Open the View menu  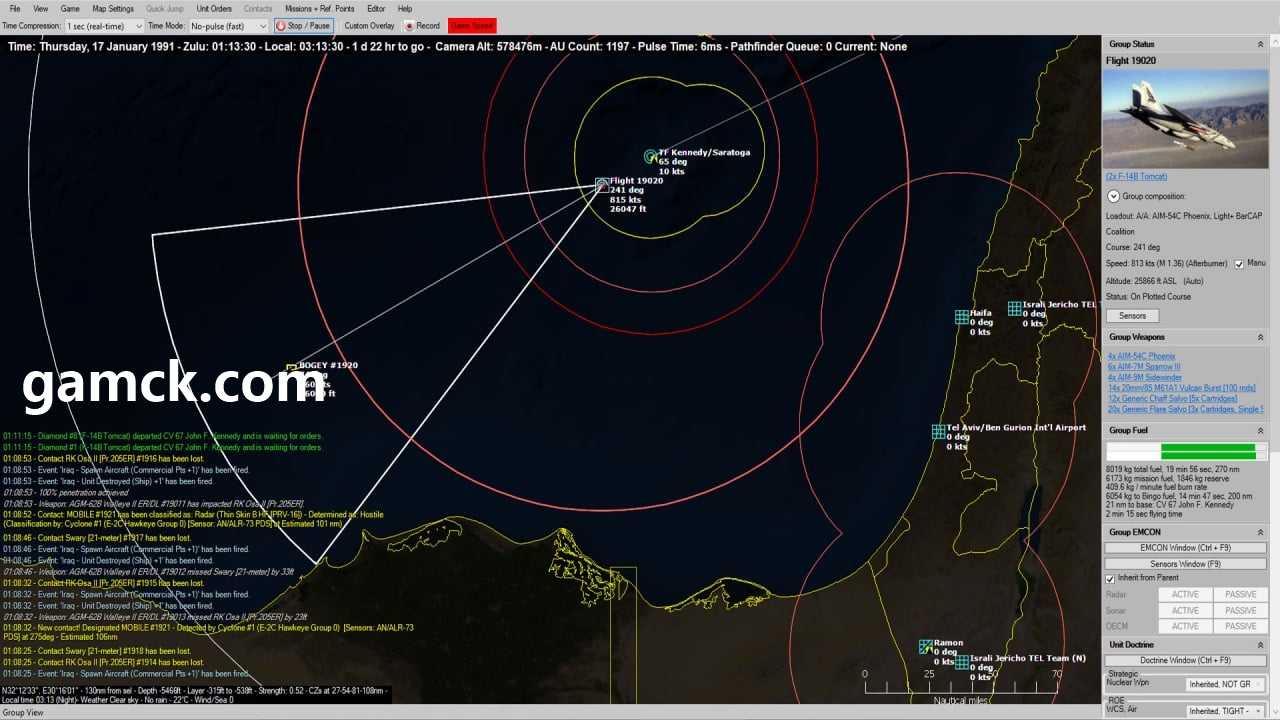(40, 9)
